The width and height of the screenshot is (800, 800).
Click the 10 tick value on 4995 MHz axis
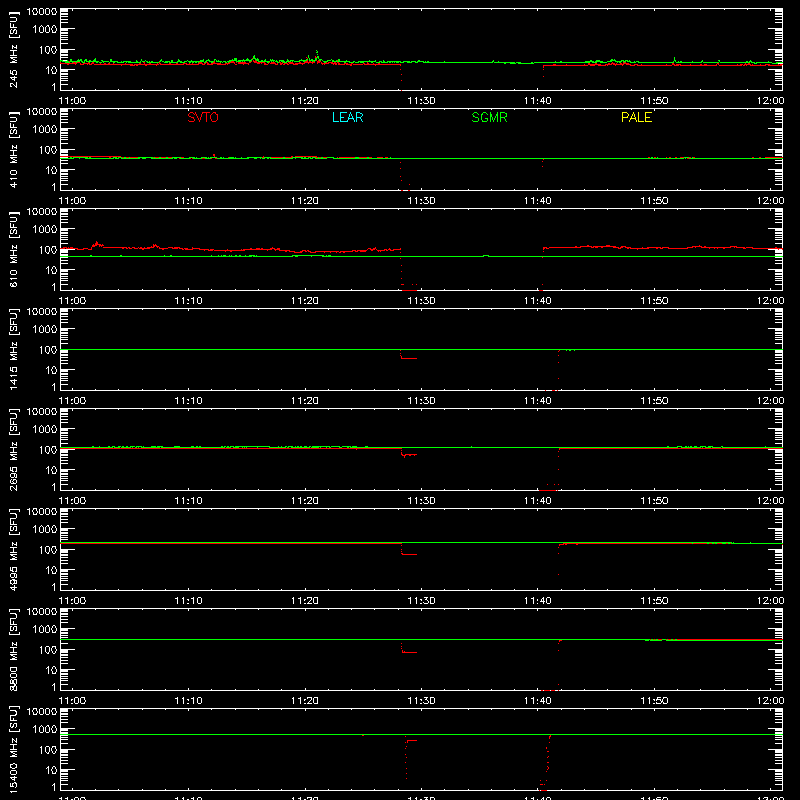click(51, 570)
